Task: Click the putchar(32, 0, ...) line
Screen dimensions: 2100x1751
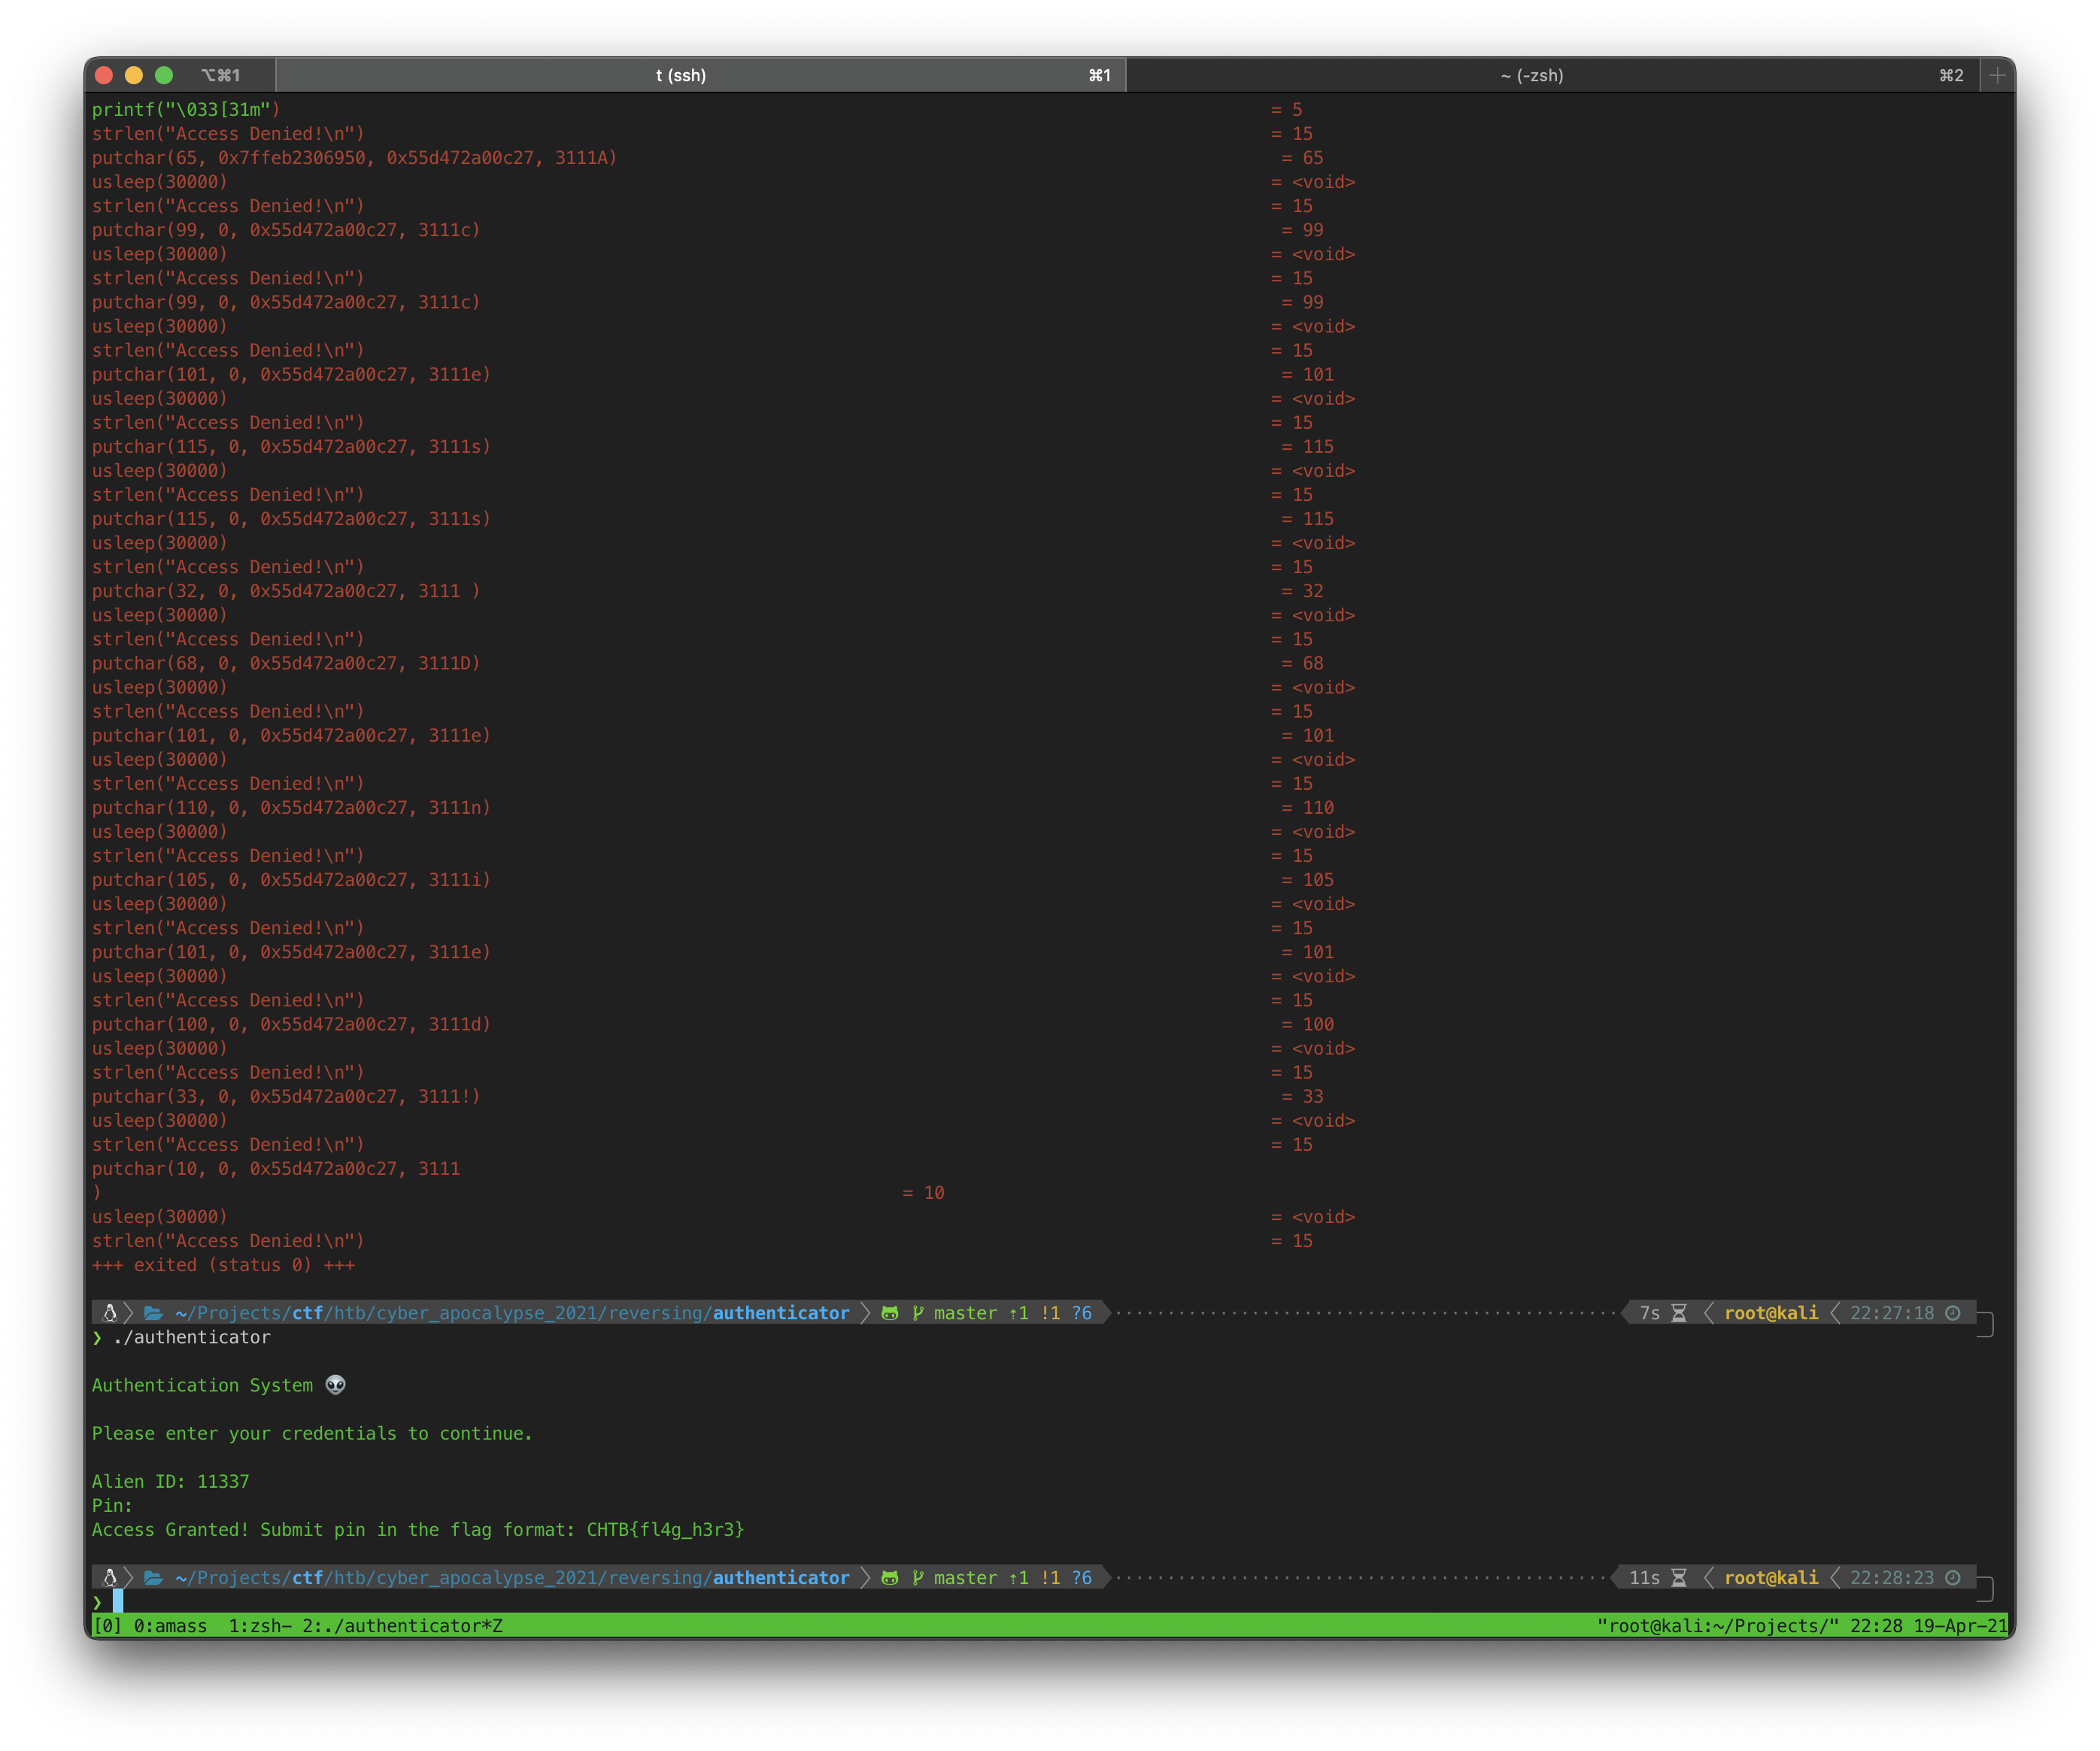Action: [286, 591]
